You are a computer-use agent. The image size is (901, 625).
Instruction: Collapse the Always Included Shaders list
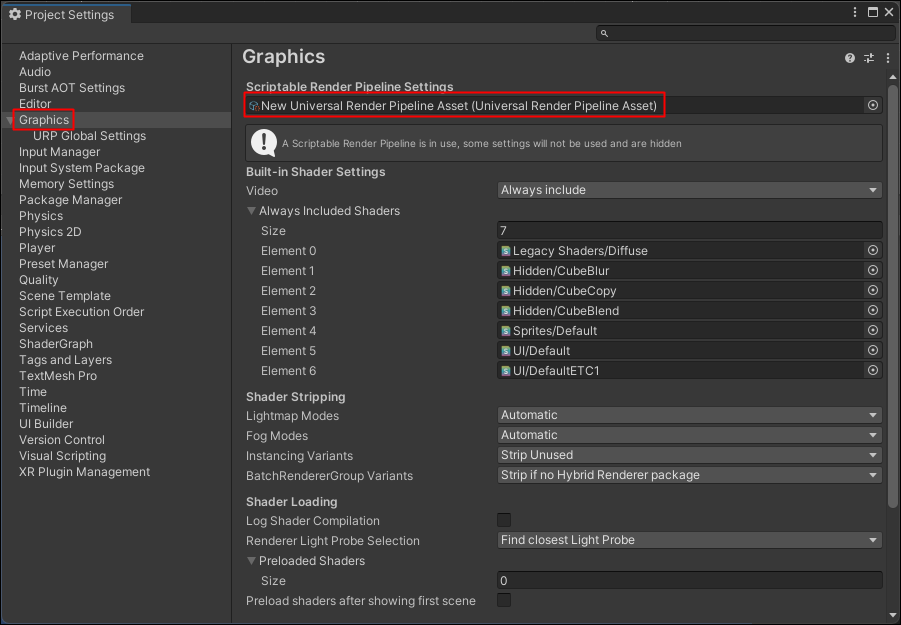[x=251, y=211]
